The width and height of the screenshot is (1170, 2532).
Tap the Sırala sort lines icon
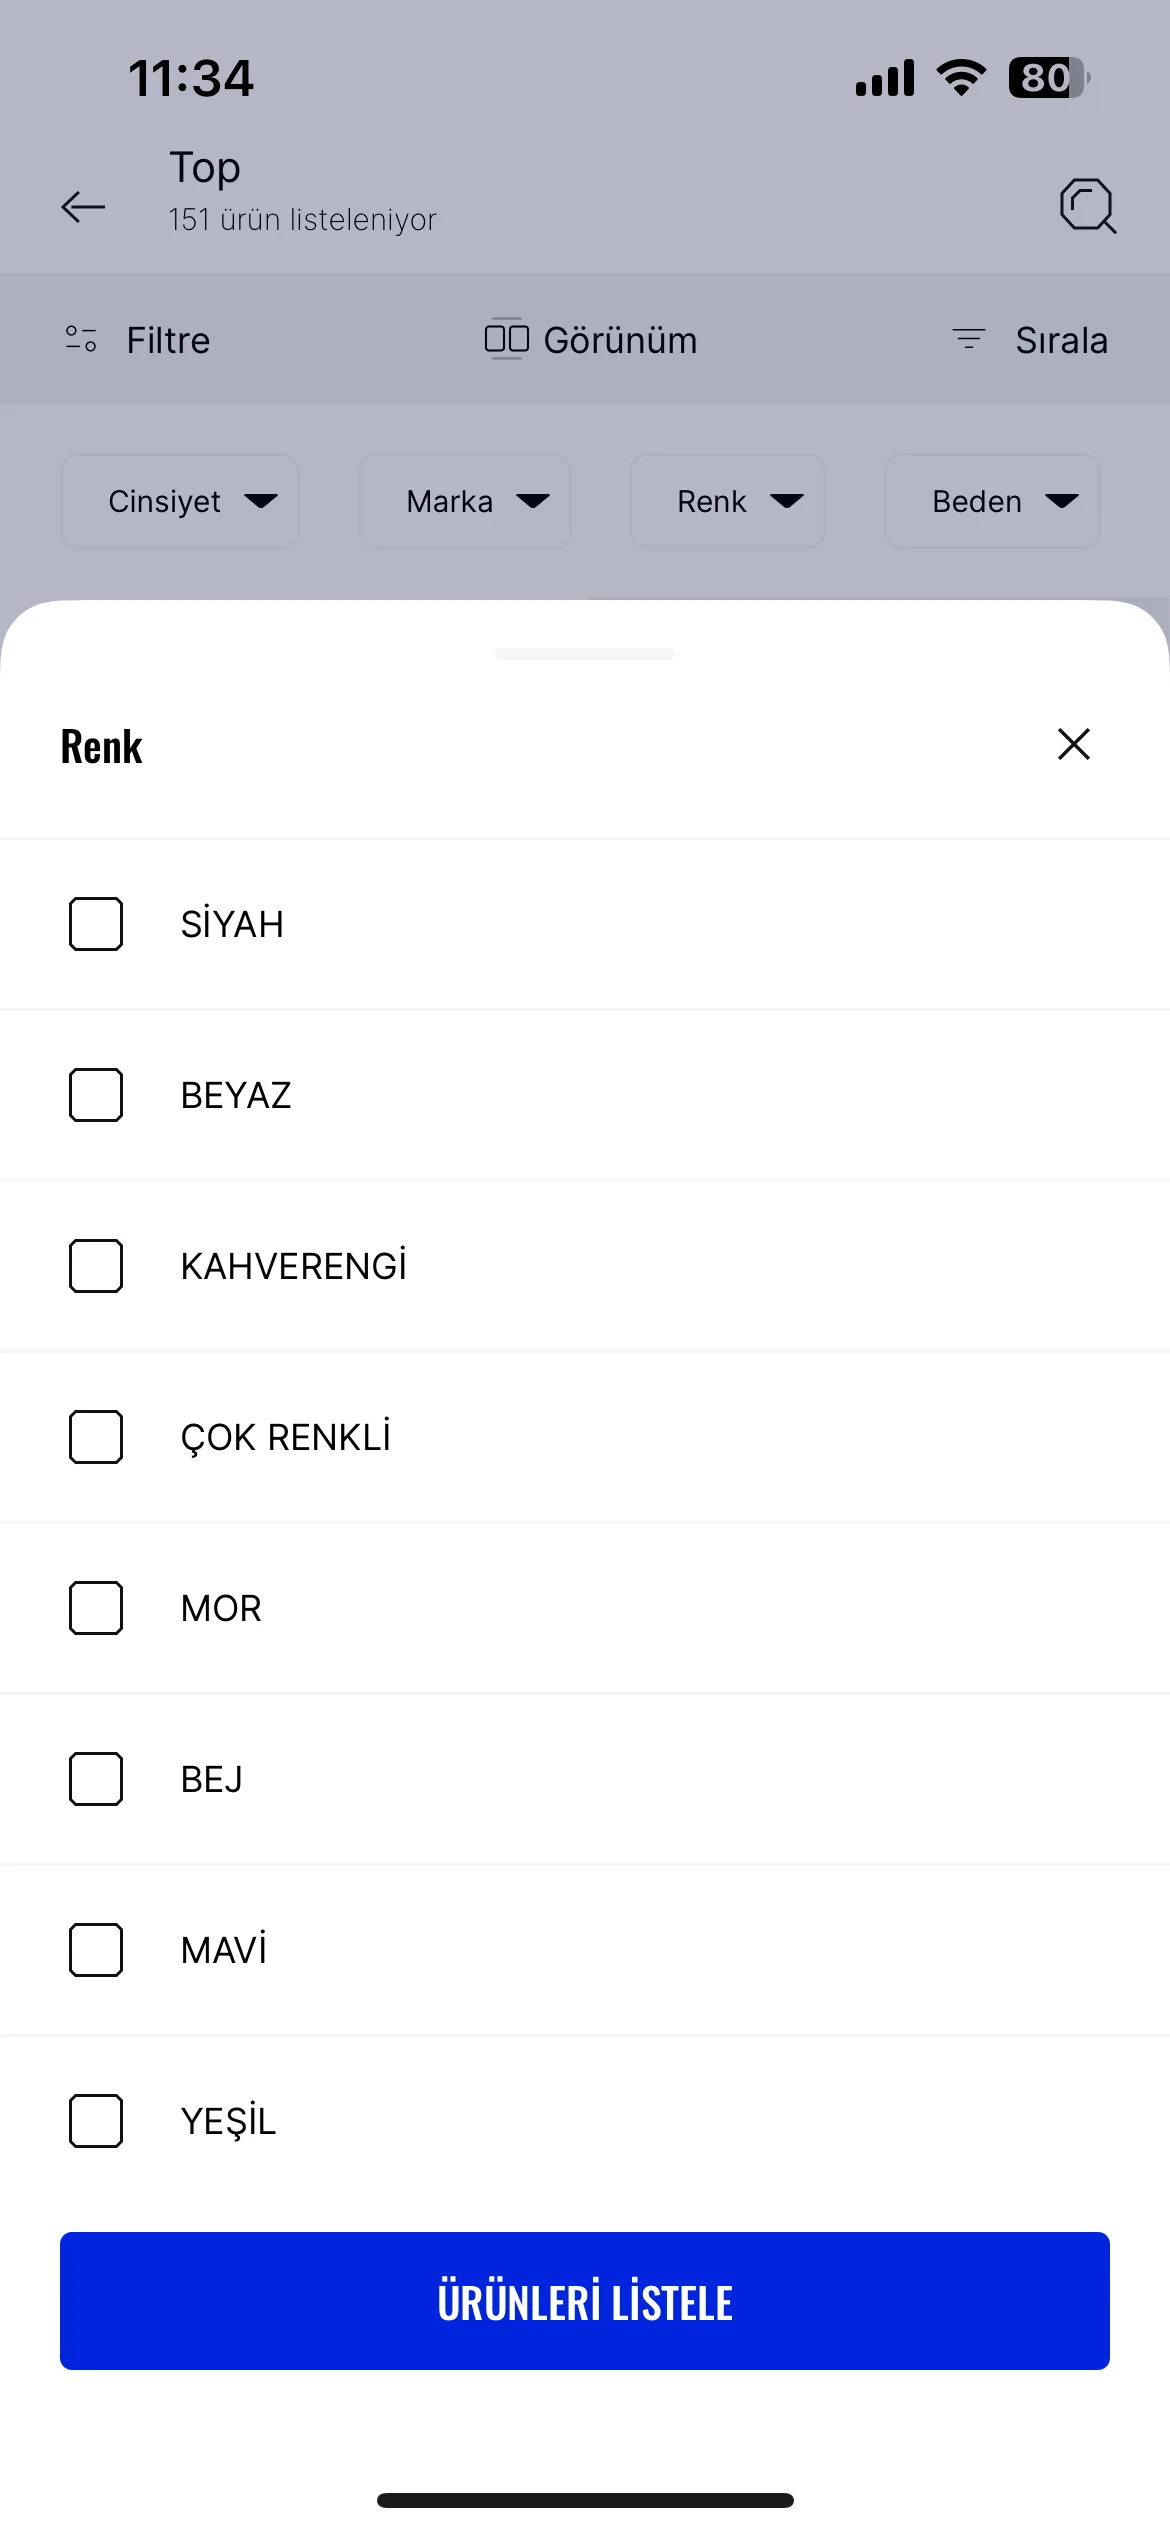pyautogui.click(x=968, y=339)
